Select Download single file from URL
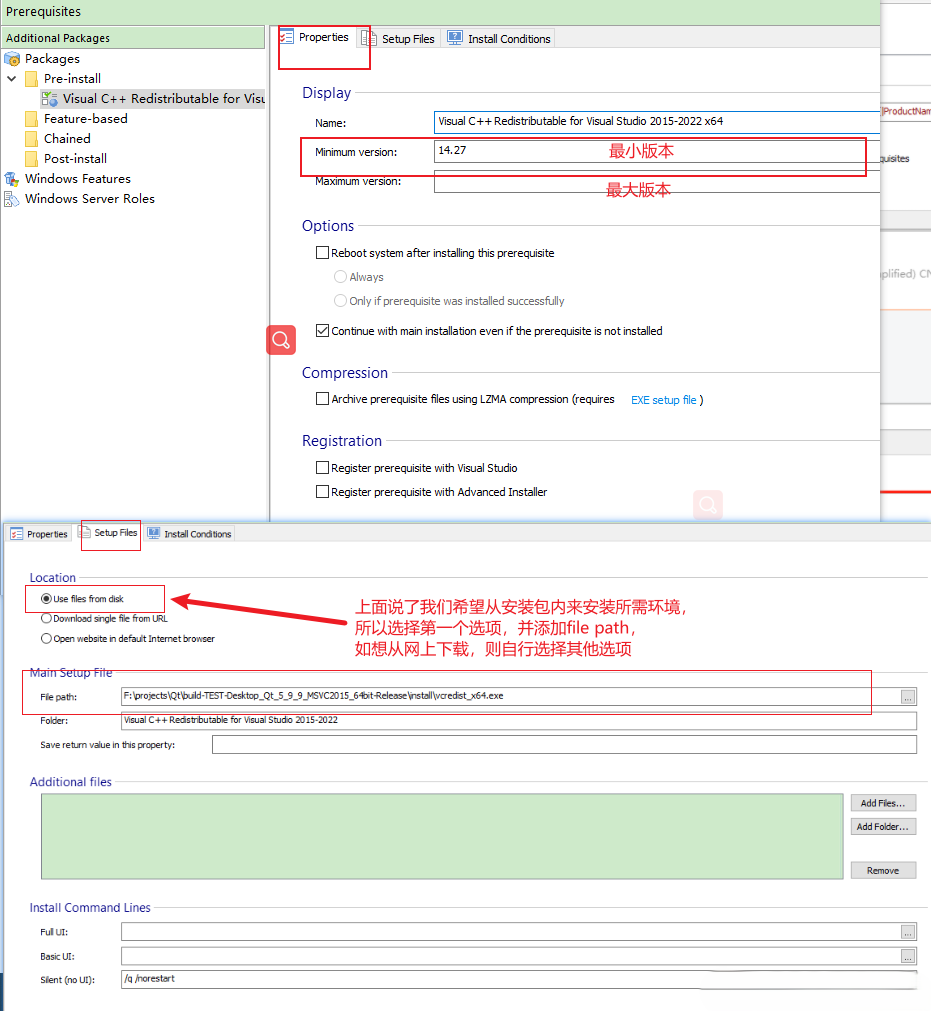This screenshot has height=1011, width=931. [x=46, y=618]
